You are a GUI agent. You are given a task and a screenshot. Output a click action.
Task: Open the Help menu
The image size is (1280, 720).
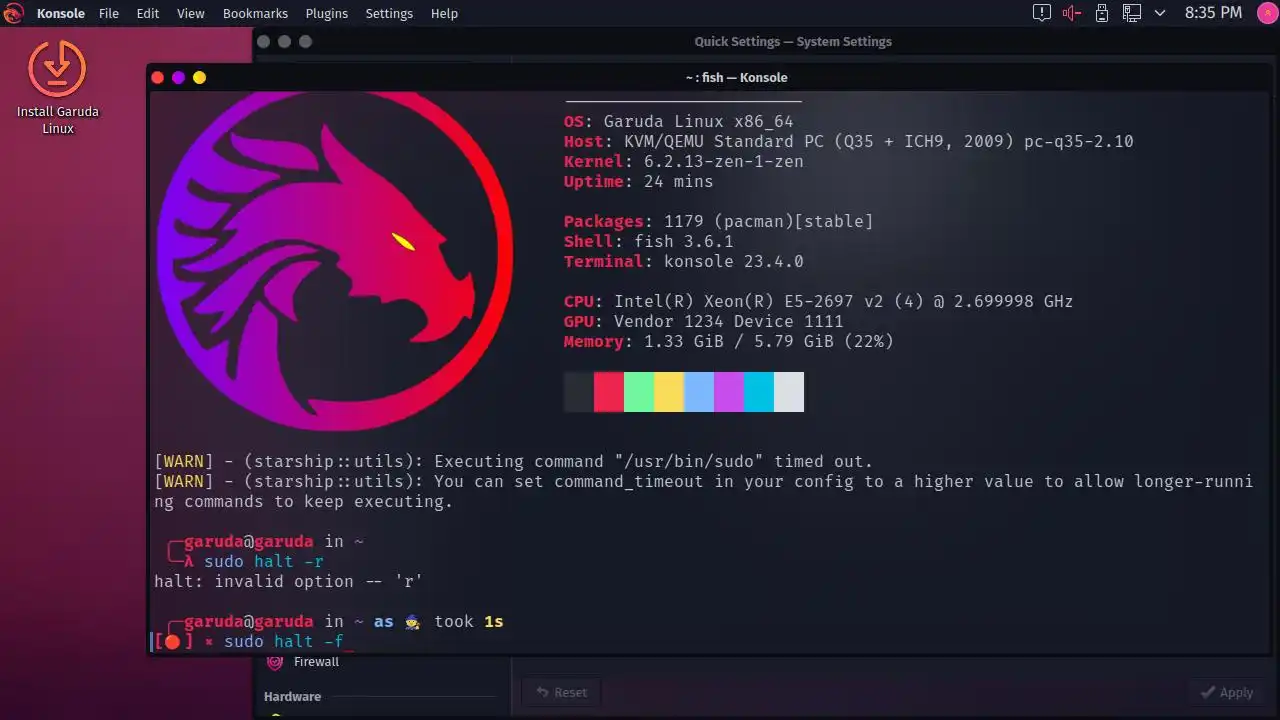point(444,13)
